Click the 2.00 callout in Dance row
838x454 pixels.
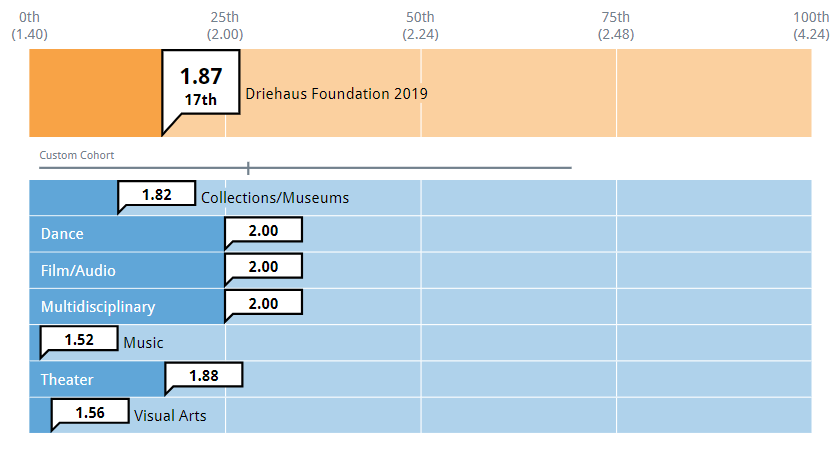point(263,230)
